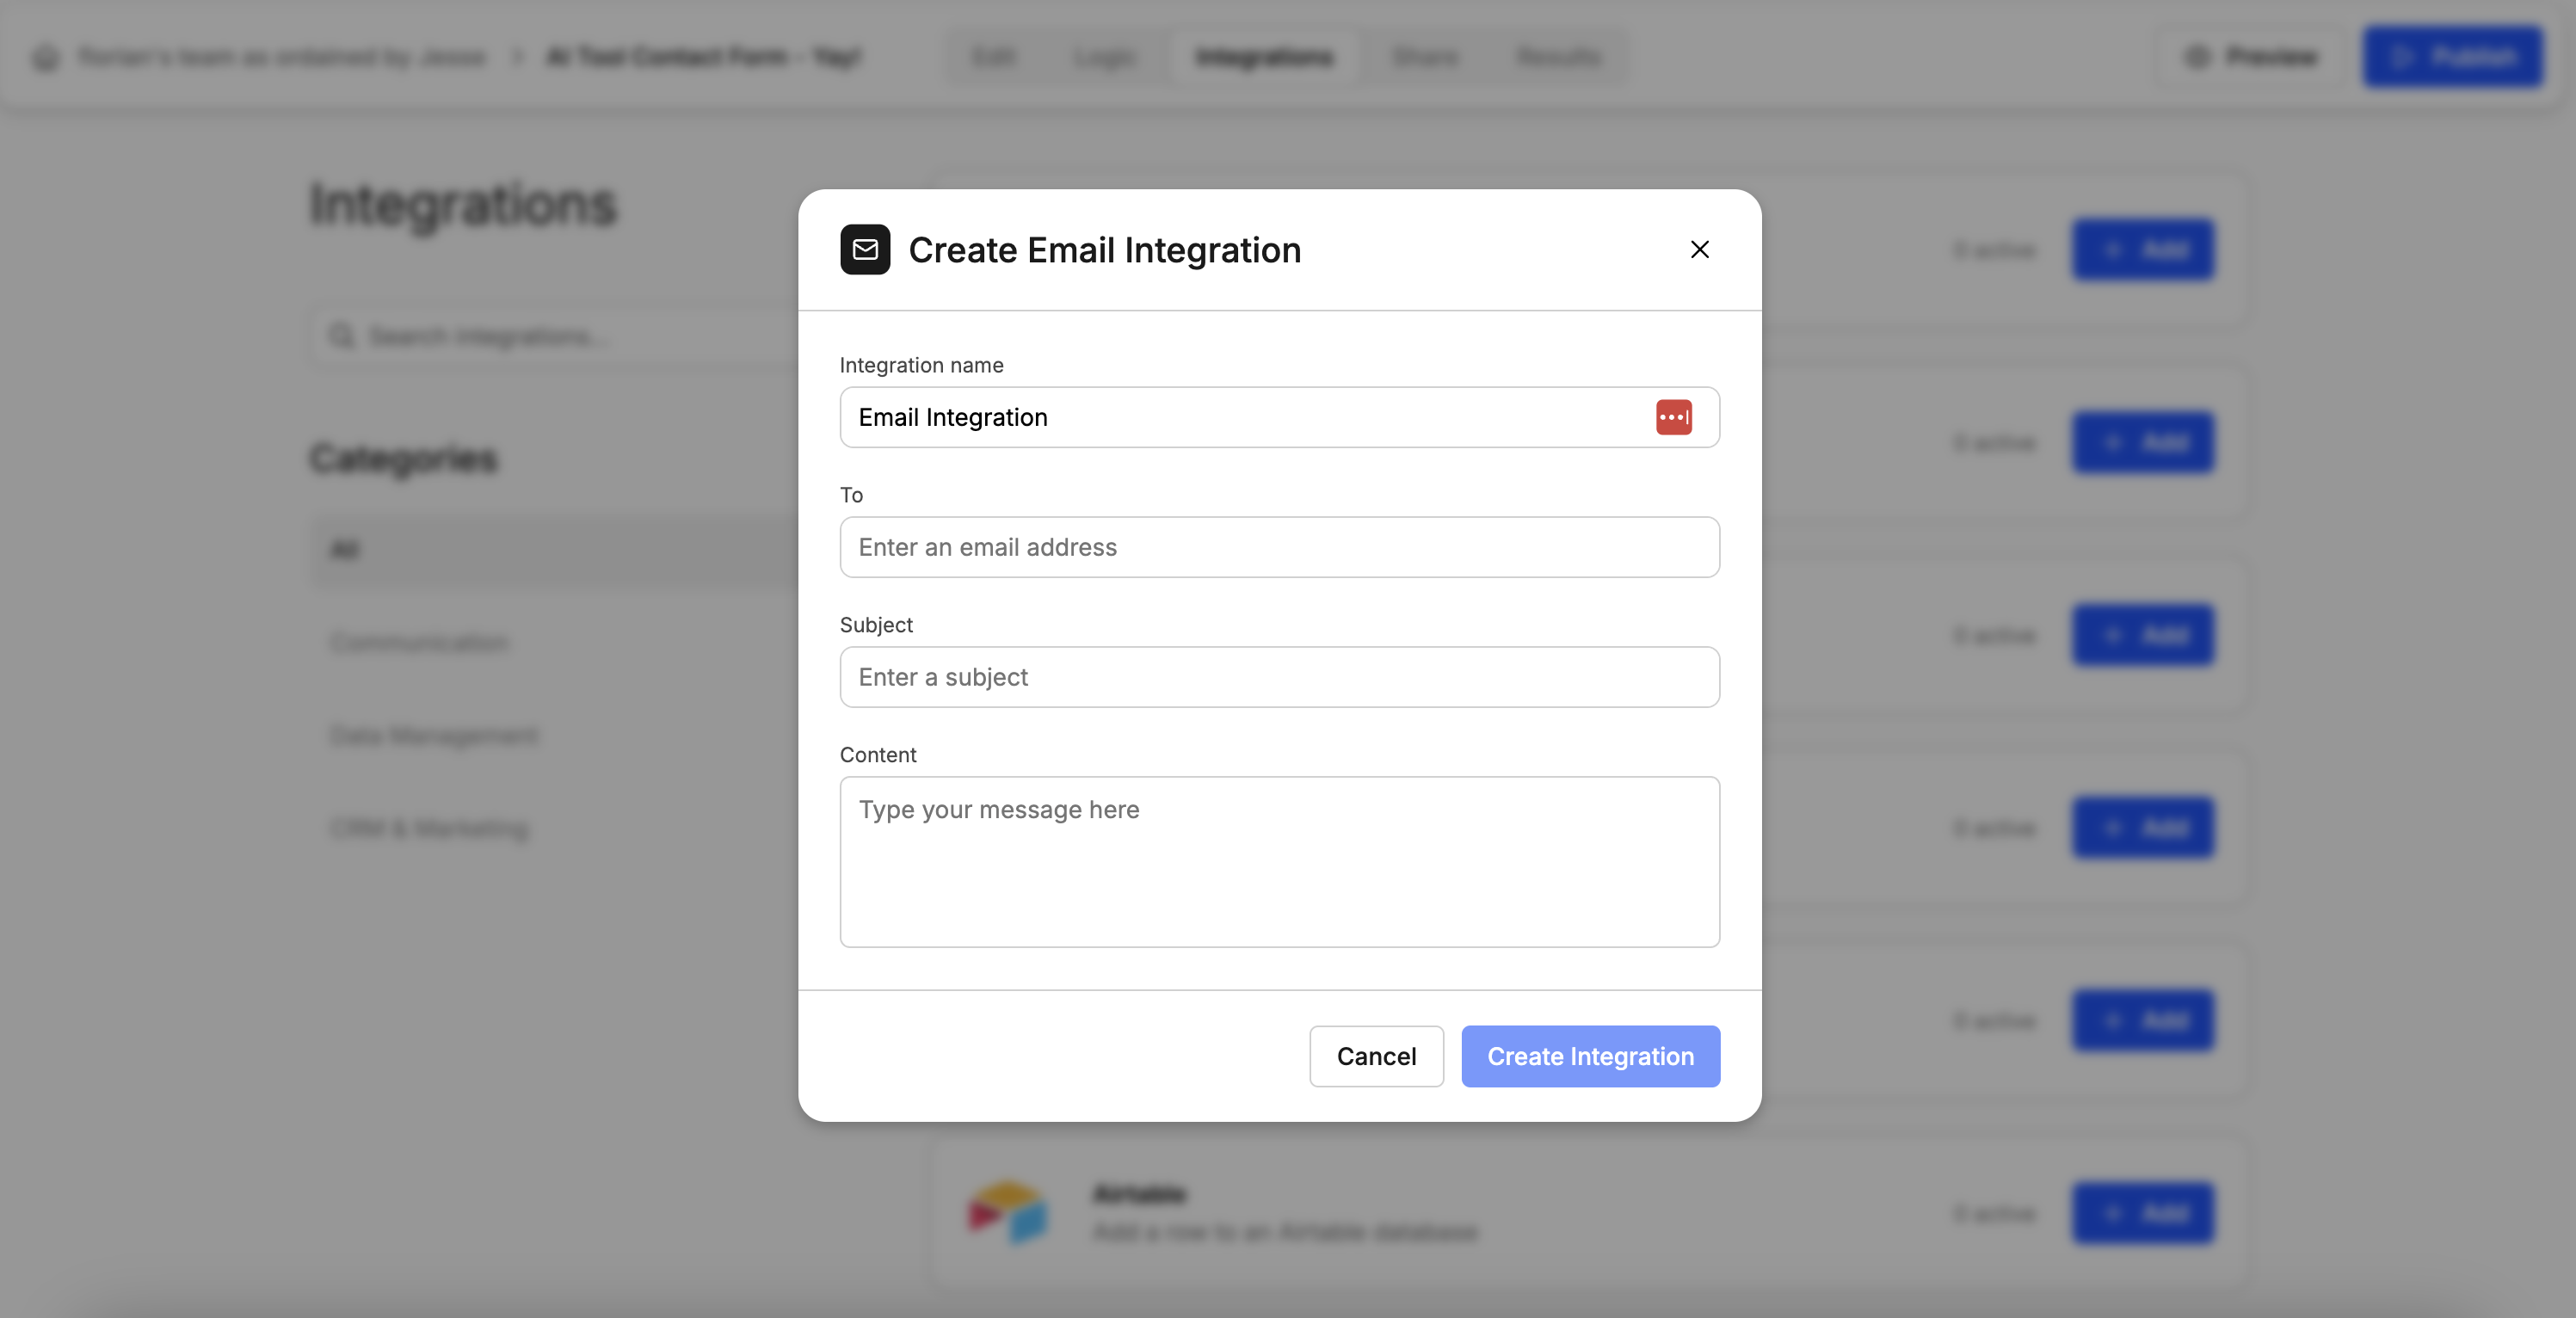Open the Results tab
This screenshot has height=1318, width=2576.
coord(1558,57)
